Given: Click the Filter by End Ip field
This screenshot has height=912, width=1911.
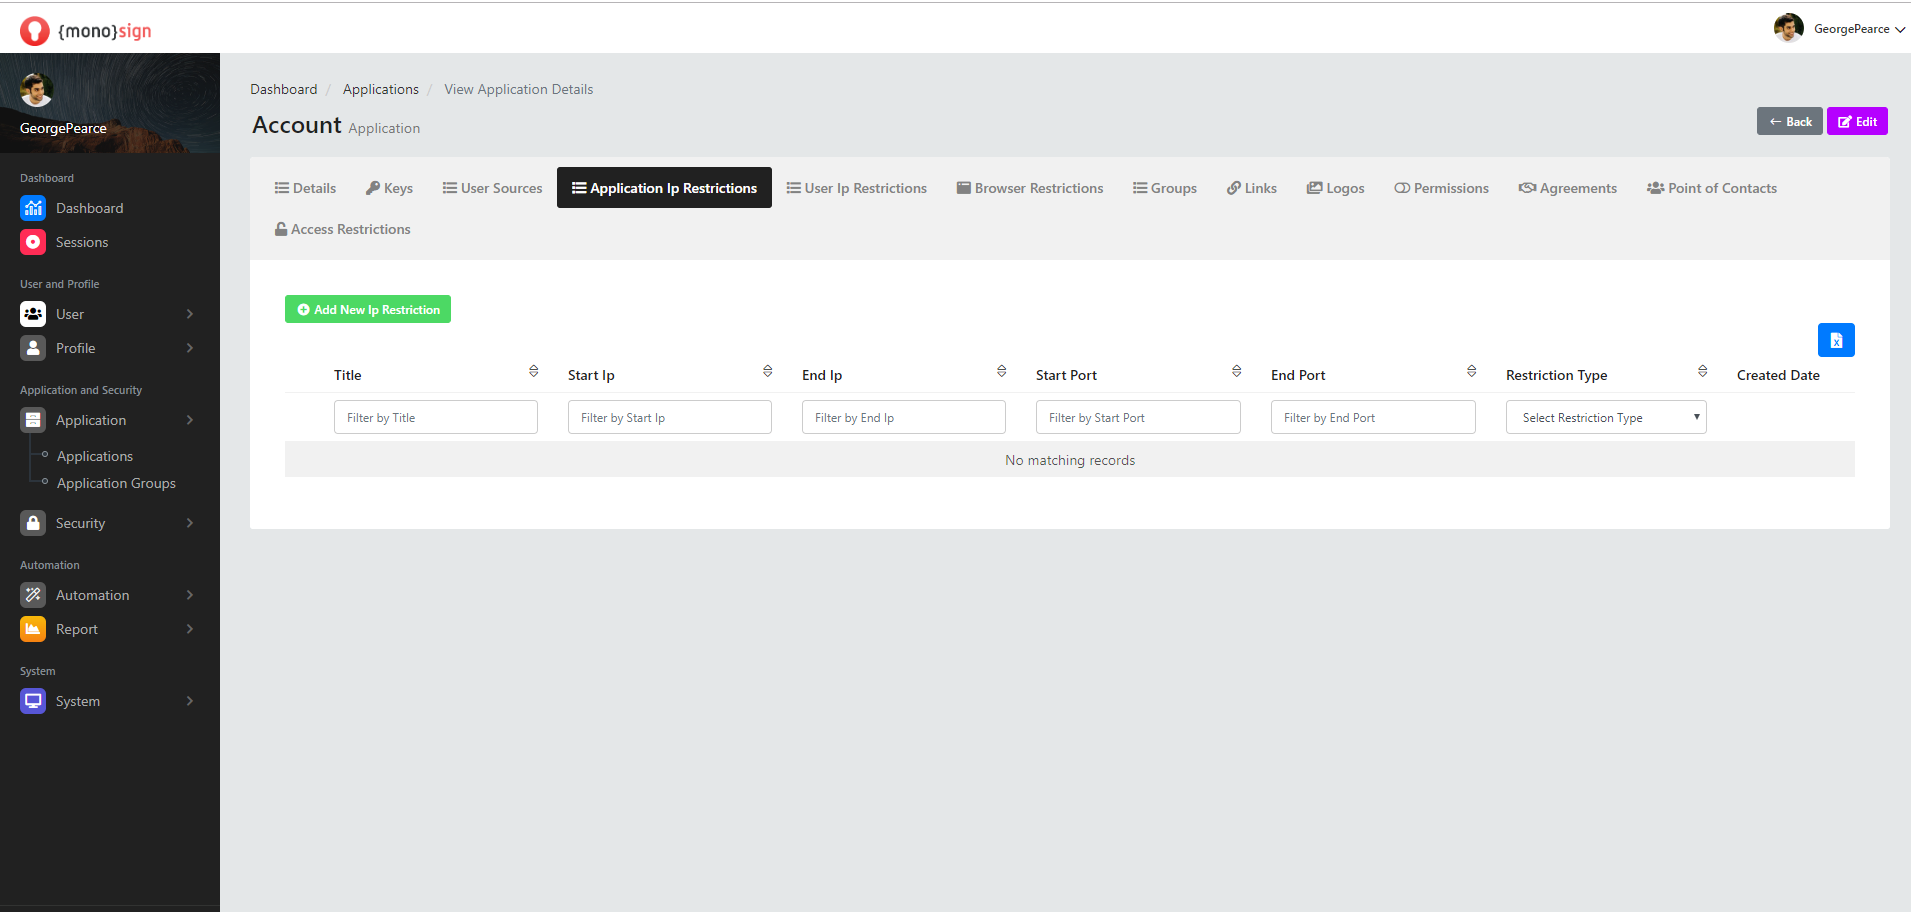Looking at the screenshot, I should click(904, 417).
